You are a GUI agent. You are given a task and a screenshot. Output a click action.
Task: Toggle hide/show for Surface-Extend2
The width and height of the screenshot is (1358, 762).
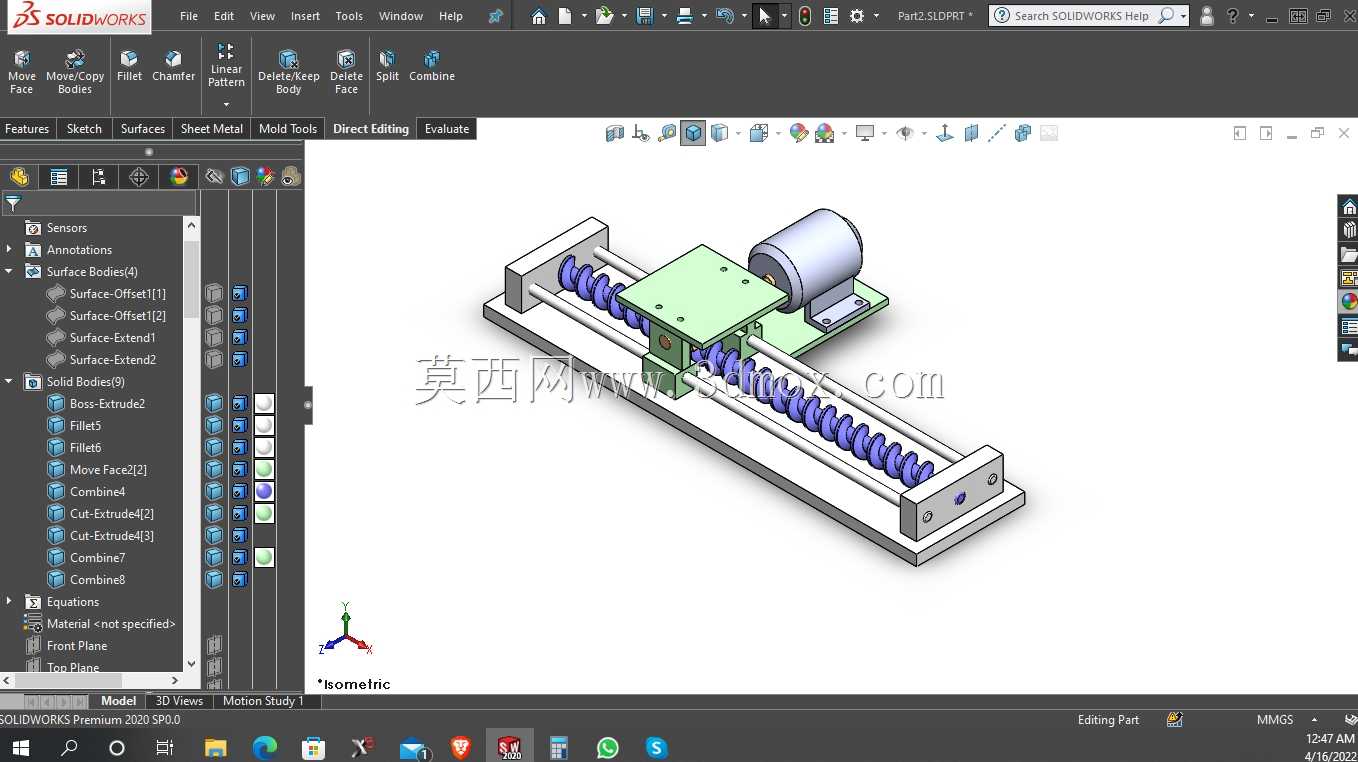214,359
